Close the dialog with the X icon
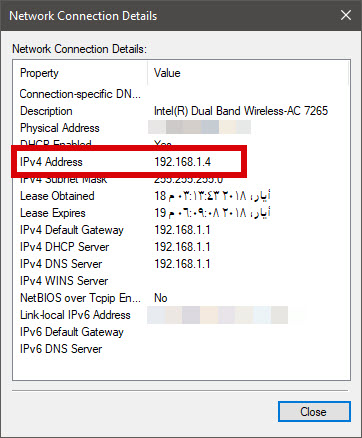 (x=346, y=15)
